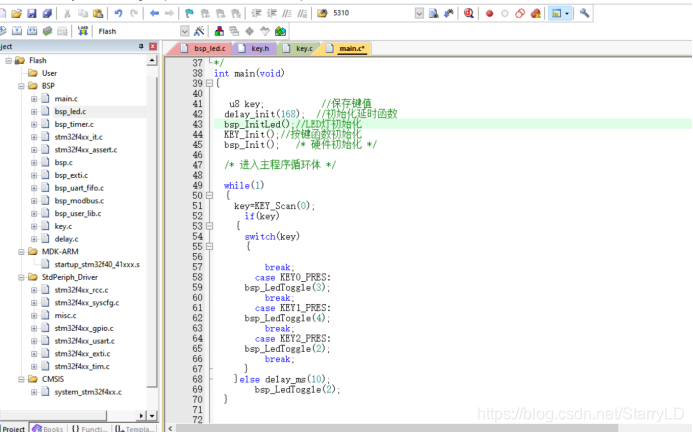This screenshot has height=432, width=693.
Task: Indent the selected lines
Action: click(256, 13)
